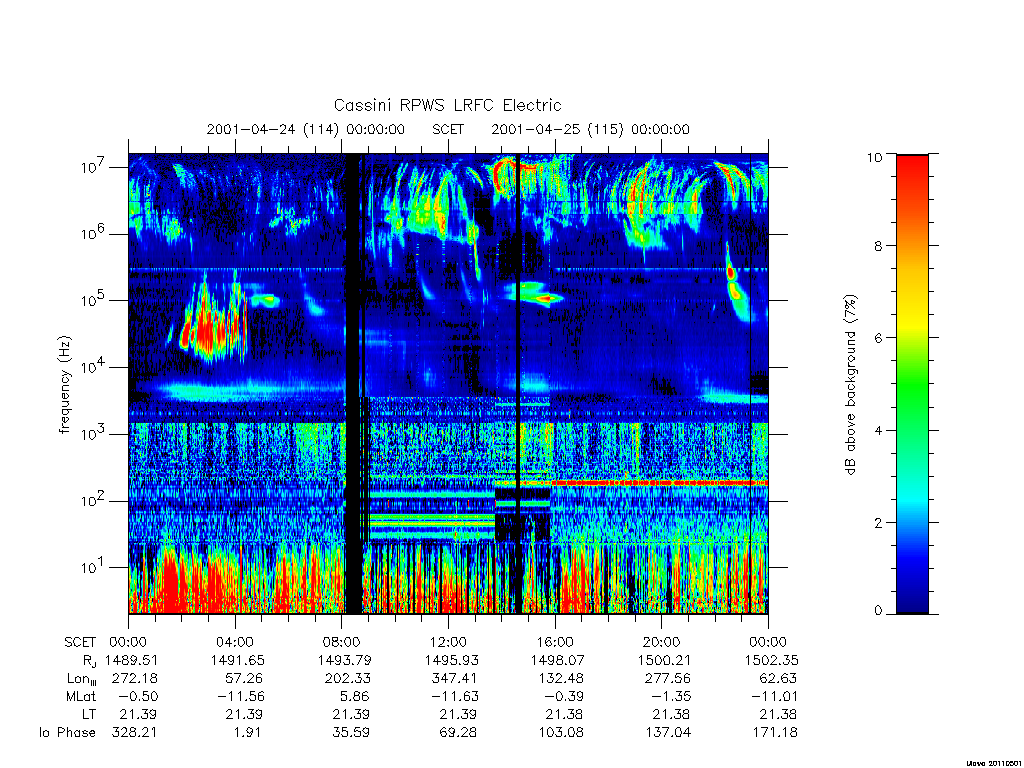Click the 'frequency (Hz)' axis label
This screenshot has width=1024, height=768.
pos(64,385)
